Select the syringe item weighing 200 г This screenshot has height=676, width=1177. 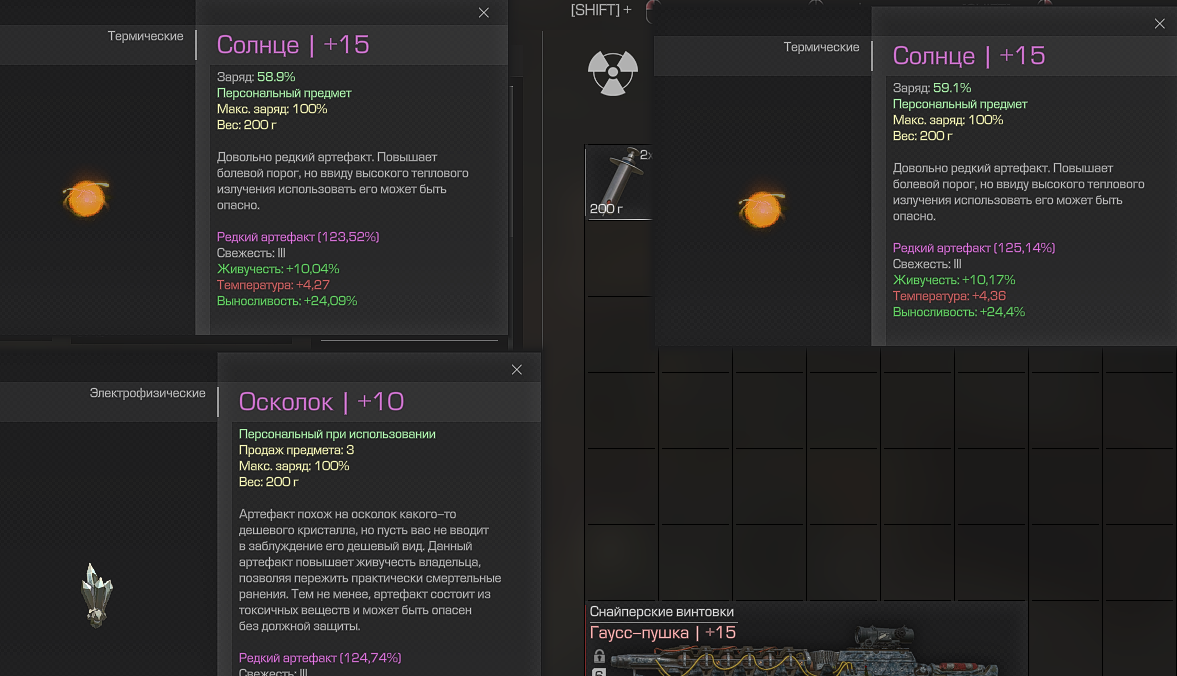(619, 182)
